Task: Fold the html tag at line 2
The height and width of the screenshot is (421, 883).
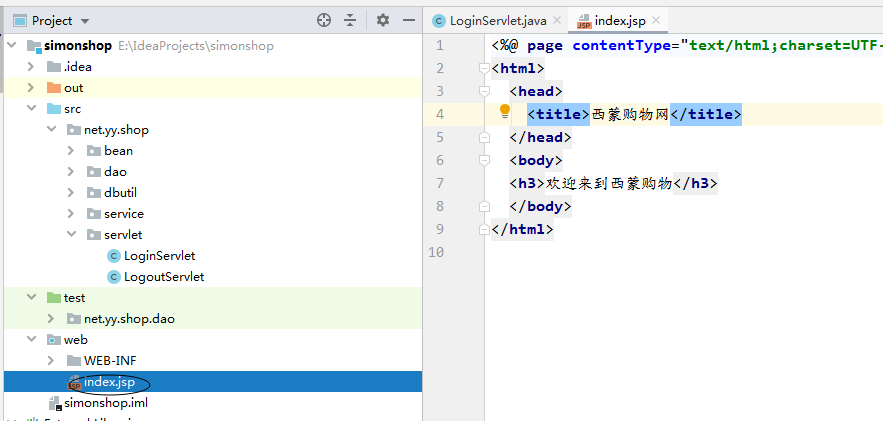Action: pyautogui.click(x=484, y=68)
